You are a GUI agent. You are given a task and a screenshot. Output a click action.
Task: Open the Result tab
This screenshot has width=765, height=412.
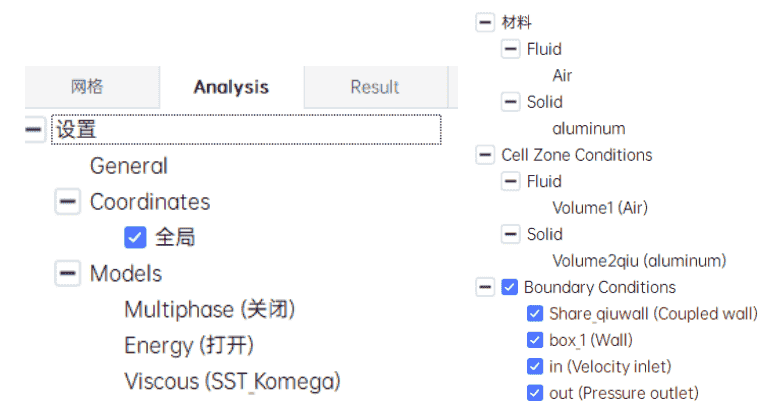(376, 87)
